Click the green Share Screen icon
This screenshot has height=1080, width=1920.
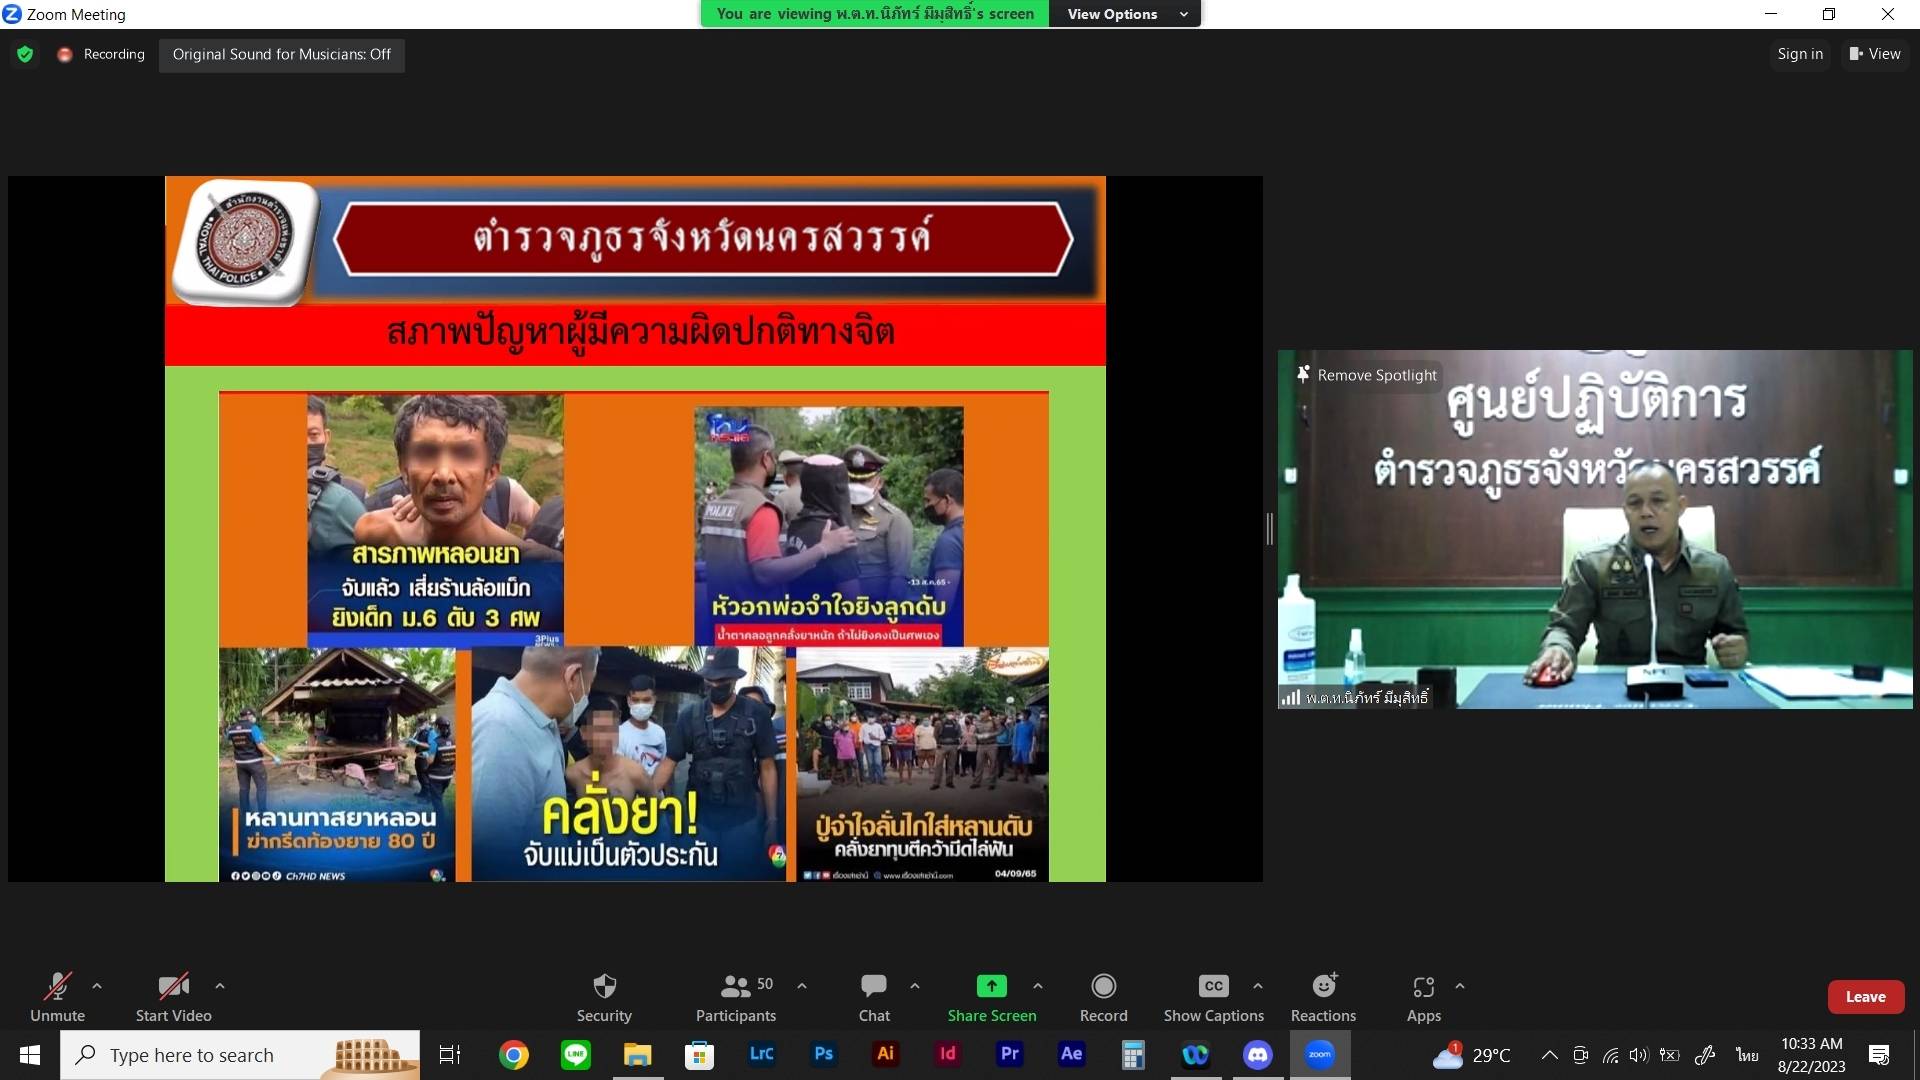click(991, 987)
